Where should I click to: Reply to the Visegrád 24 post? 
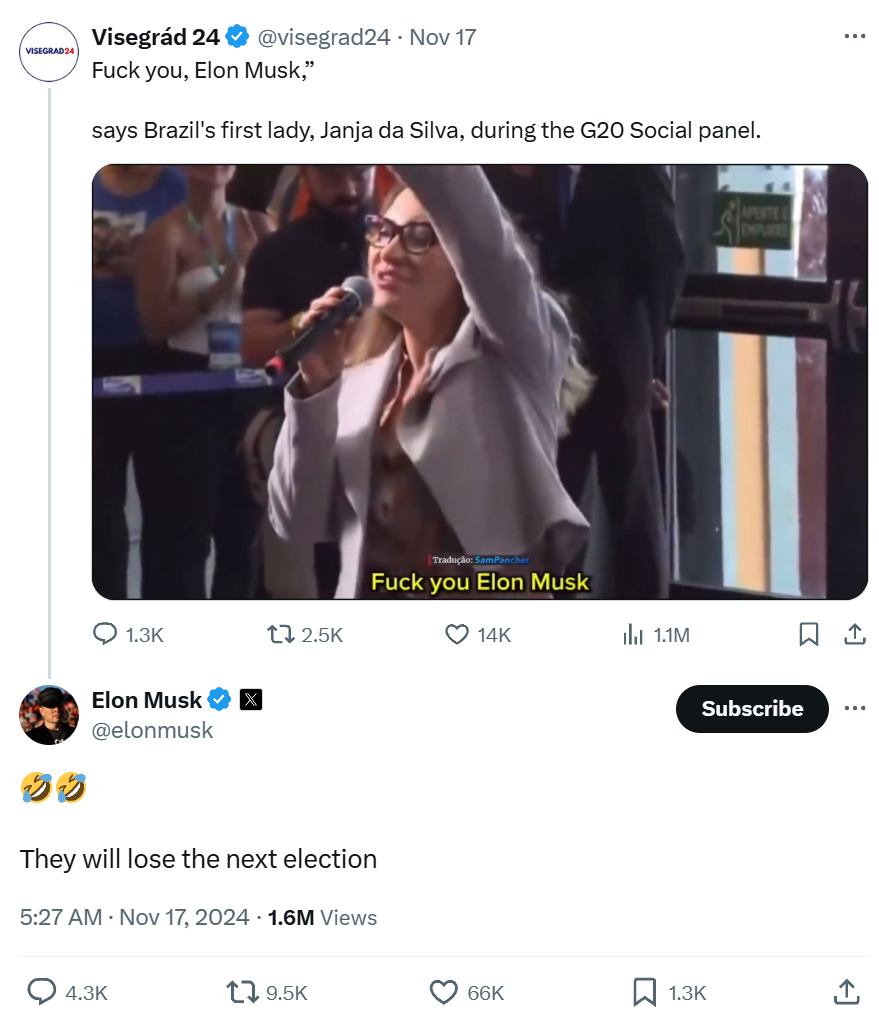pos(105,634)
